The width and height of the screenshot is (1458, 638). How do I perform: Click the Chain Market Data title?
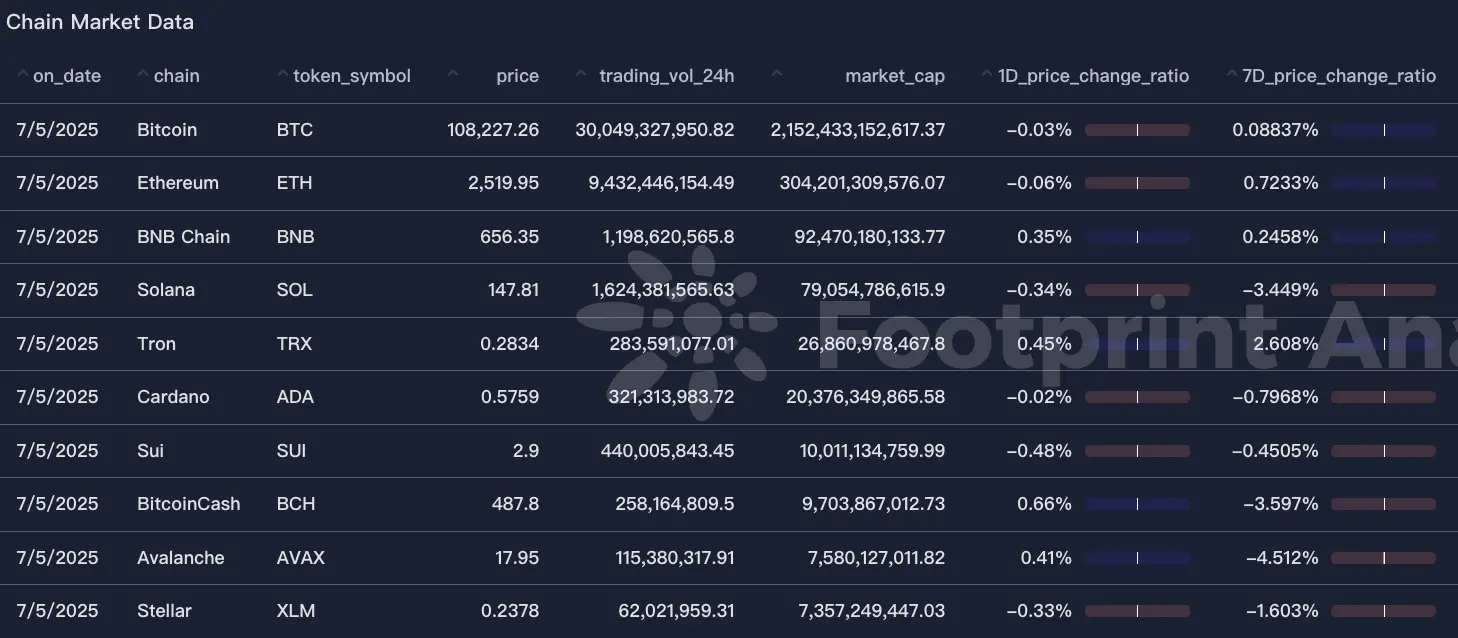click(x=100, y=21)
